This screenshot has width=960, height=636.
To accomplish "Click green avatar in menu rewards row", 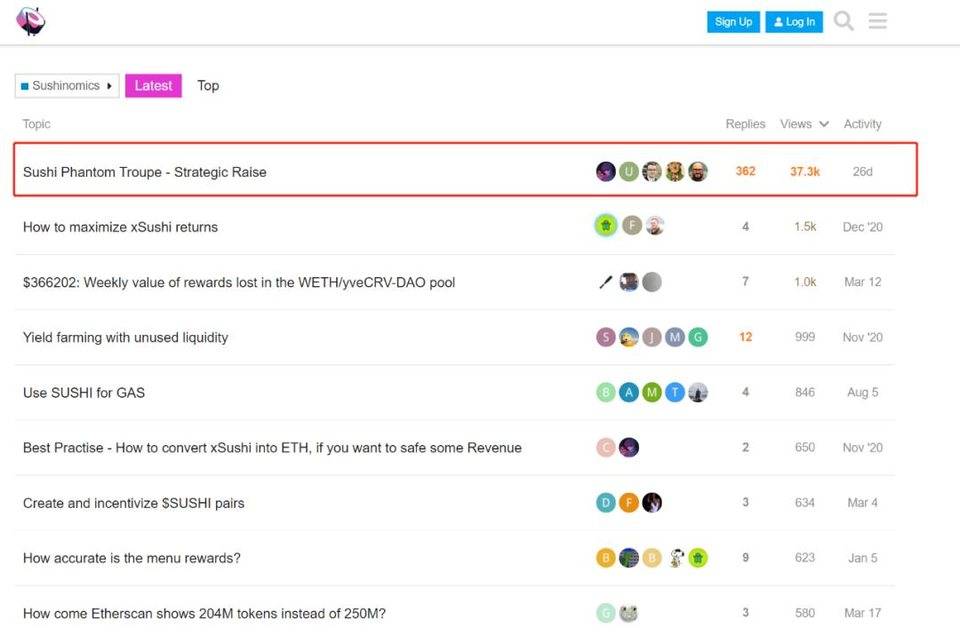I will click(698, 558).
